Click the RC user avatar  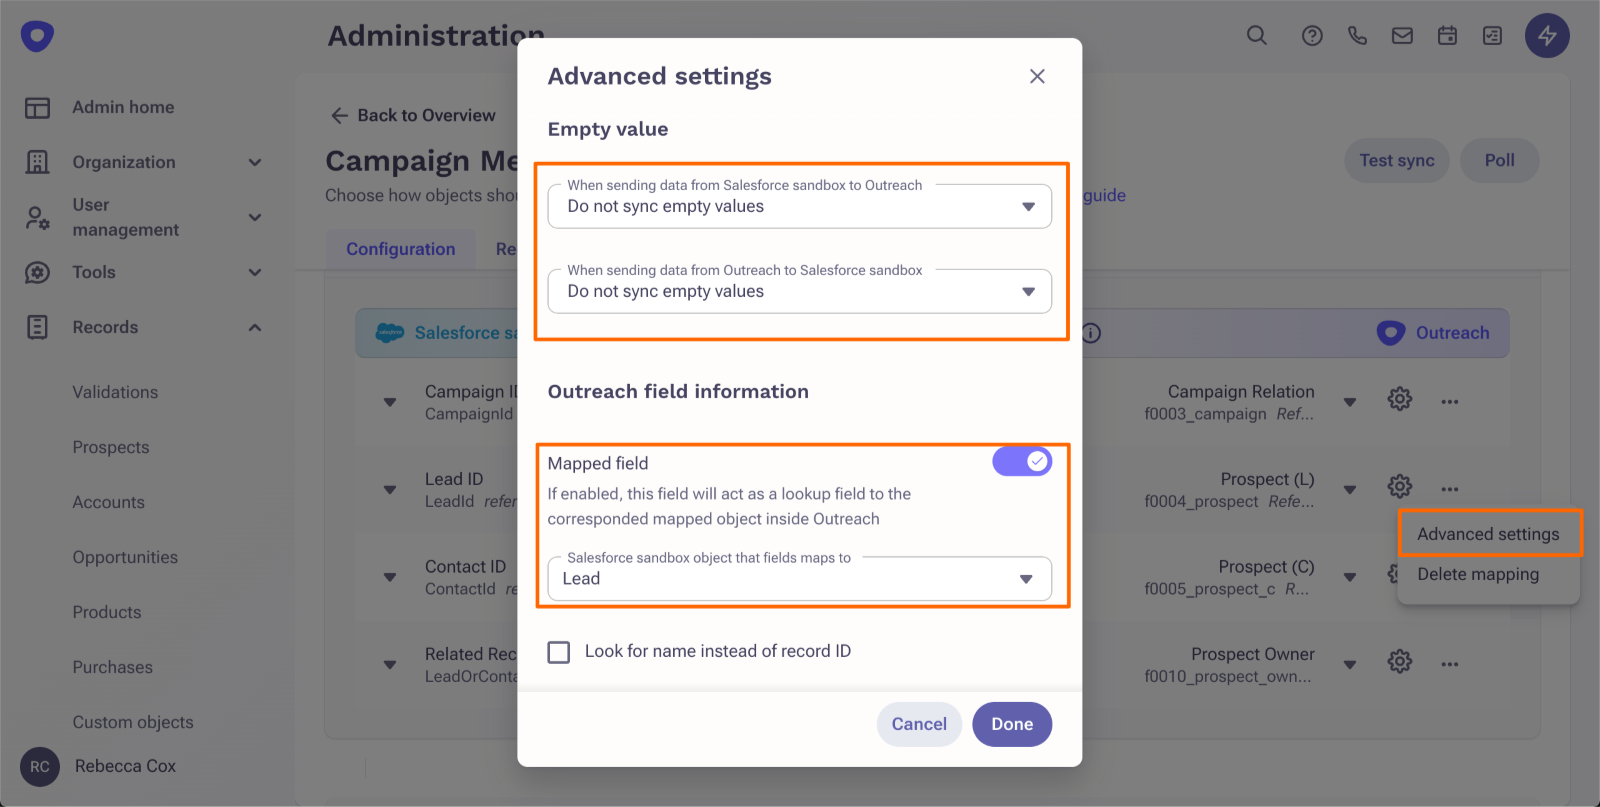click(40, 767)
